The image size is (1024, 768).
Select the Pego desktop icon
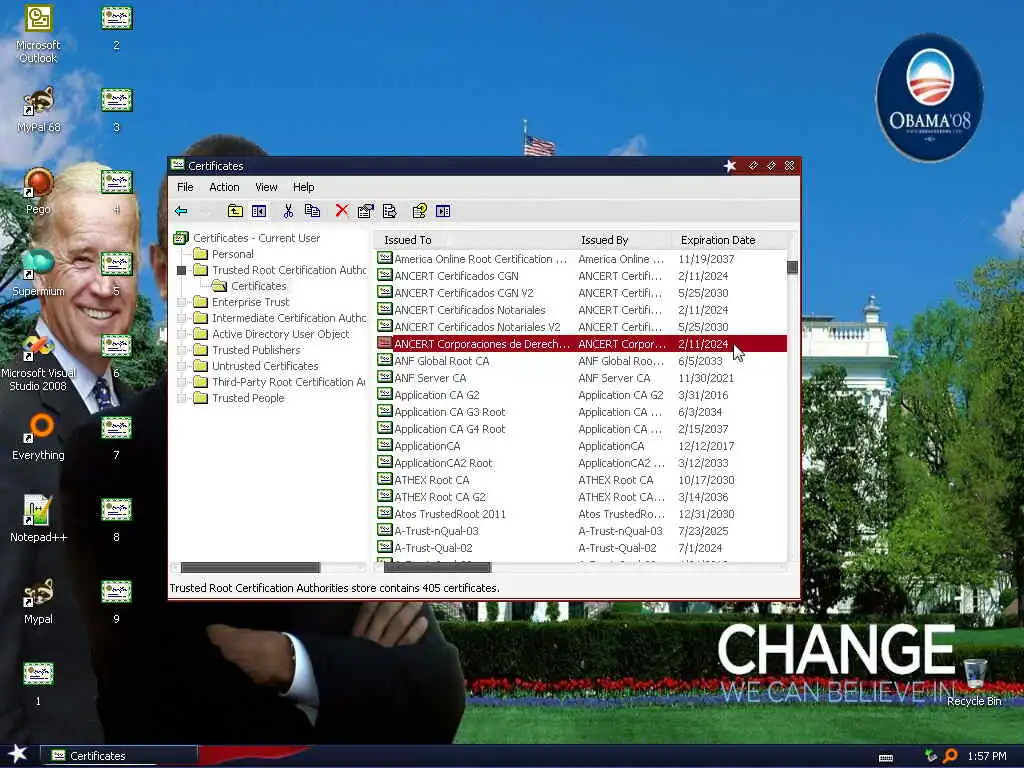coord(38,191)
